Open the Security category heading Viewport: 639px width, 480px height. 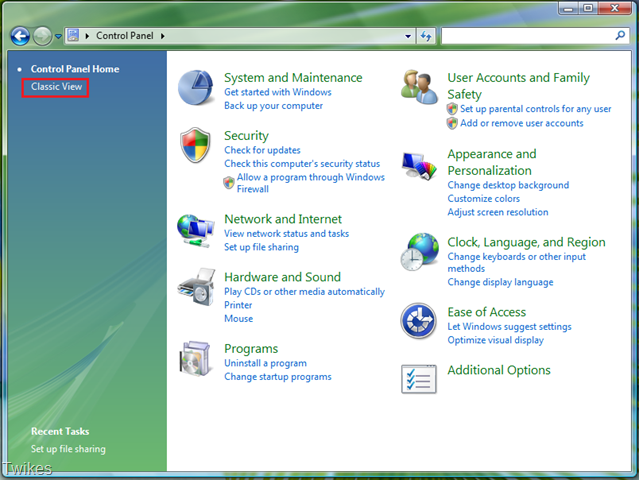[246, 136]
